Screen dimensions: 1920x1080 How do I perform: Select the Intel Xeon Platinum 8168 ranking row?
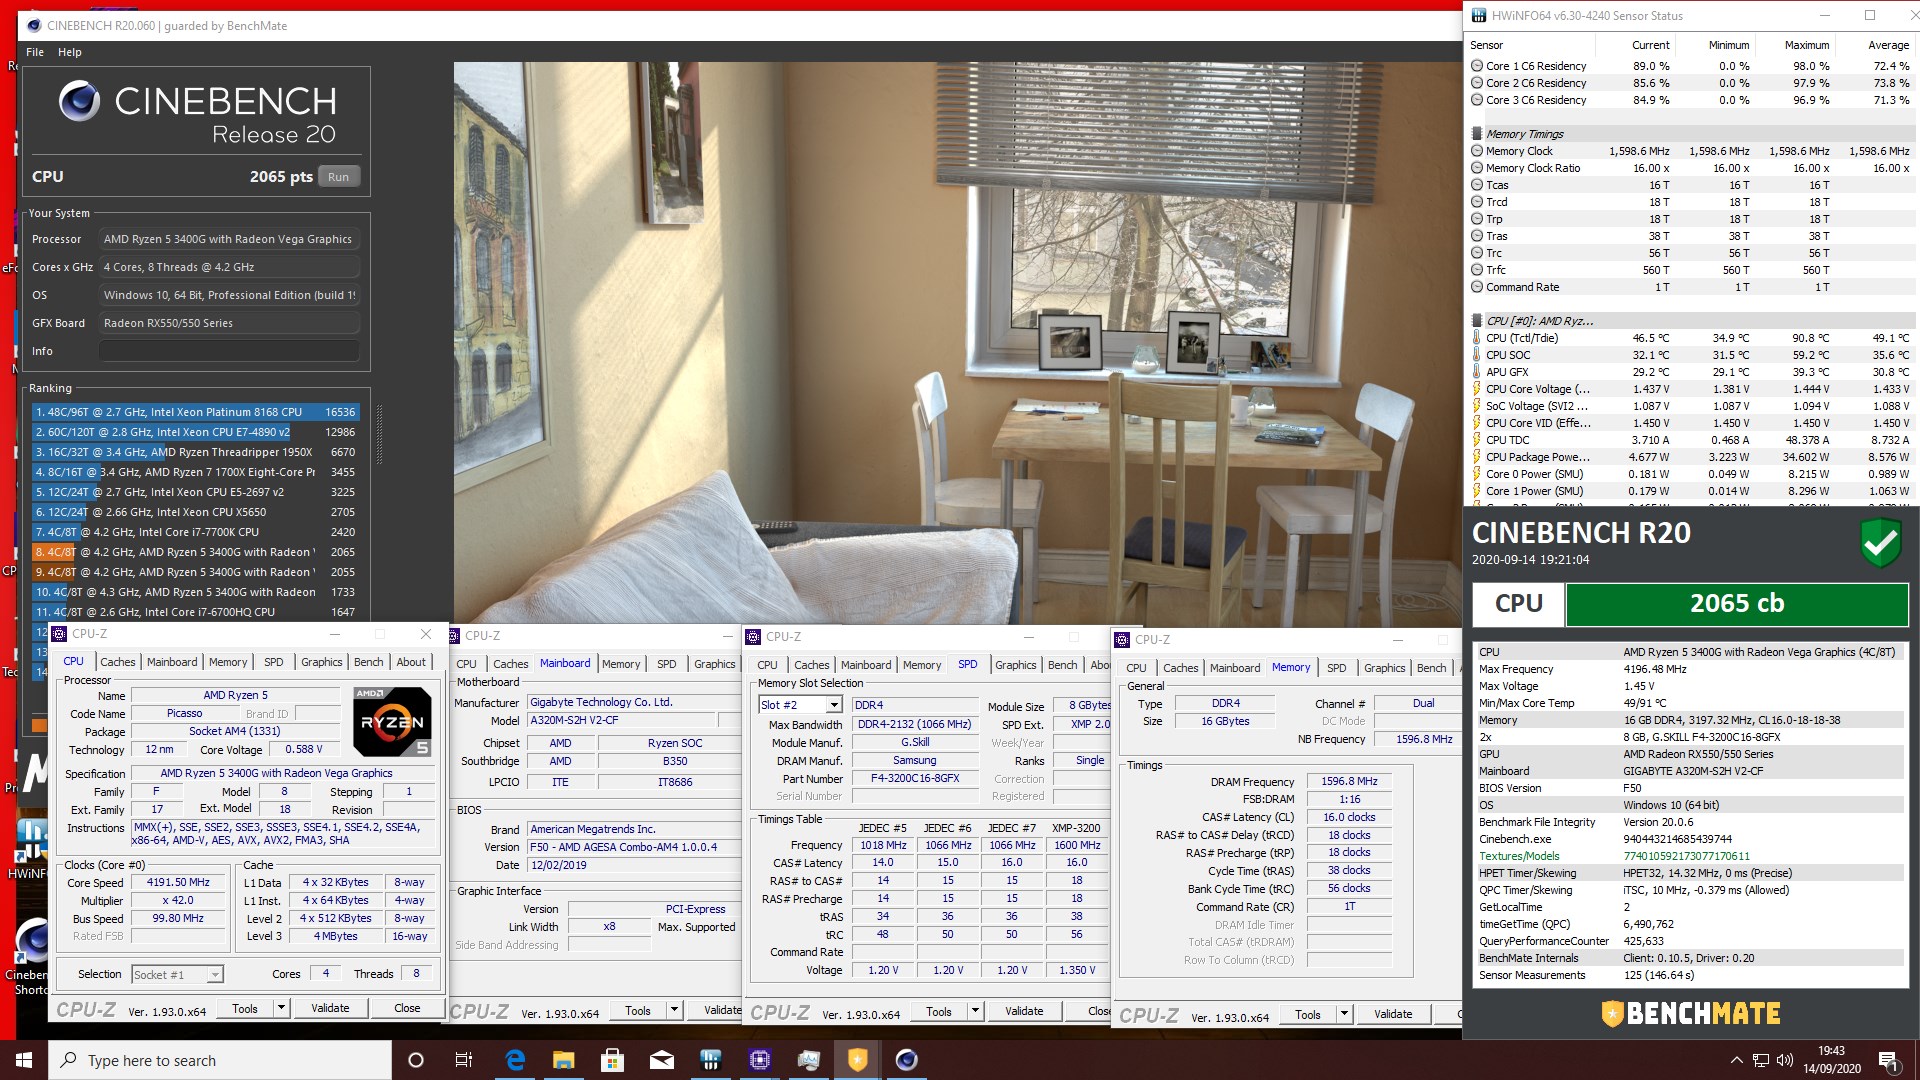click(195, 412)
